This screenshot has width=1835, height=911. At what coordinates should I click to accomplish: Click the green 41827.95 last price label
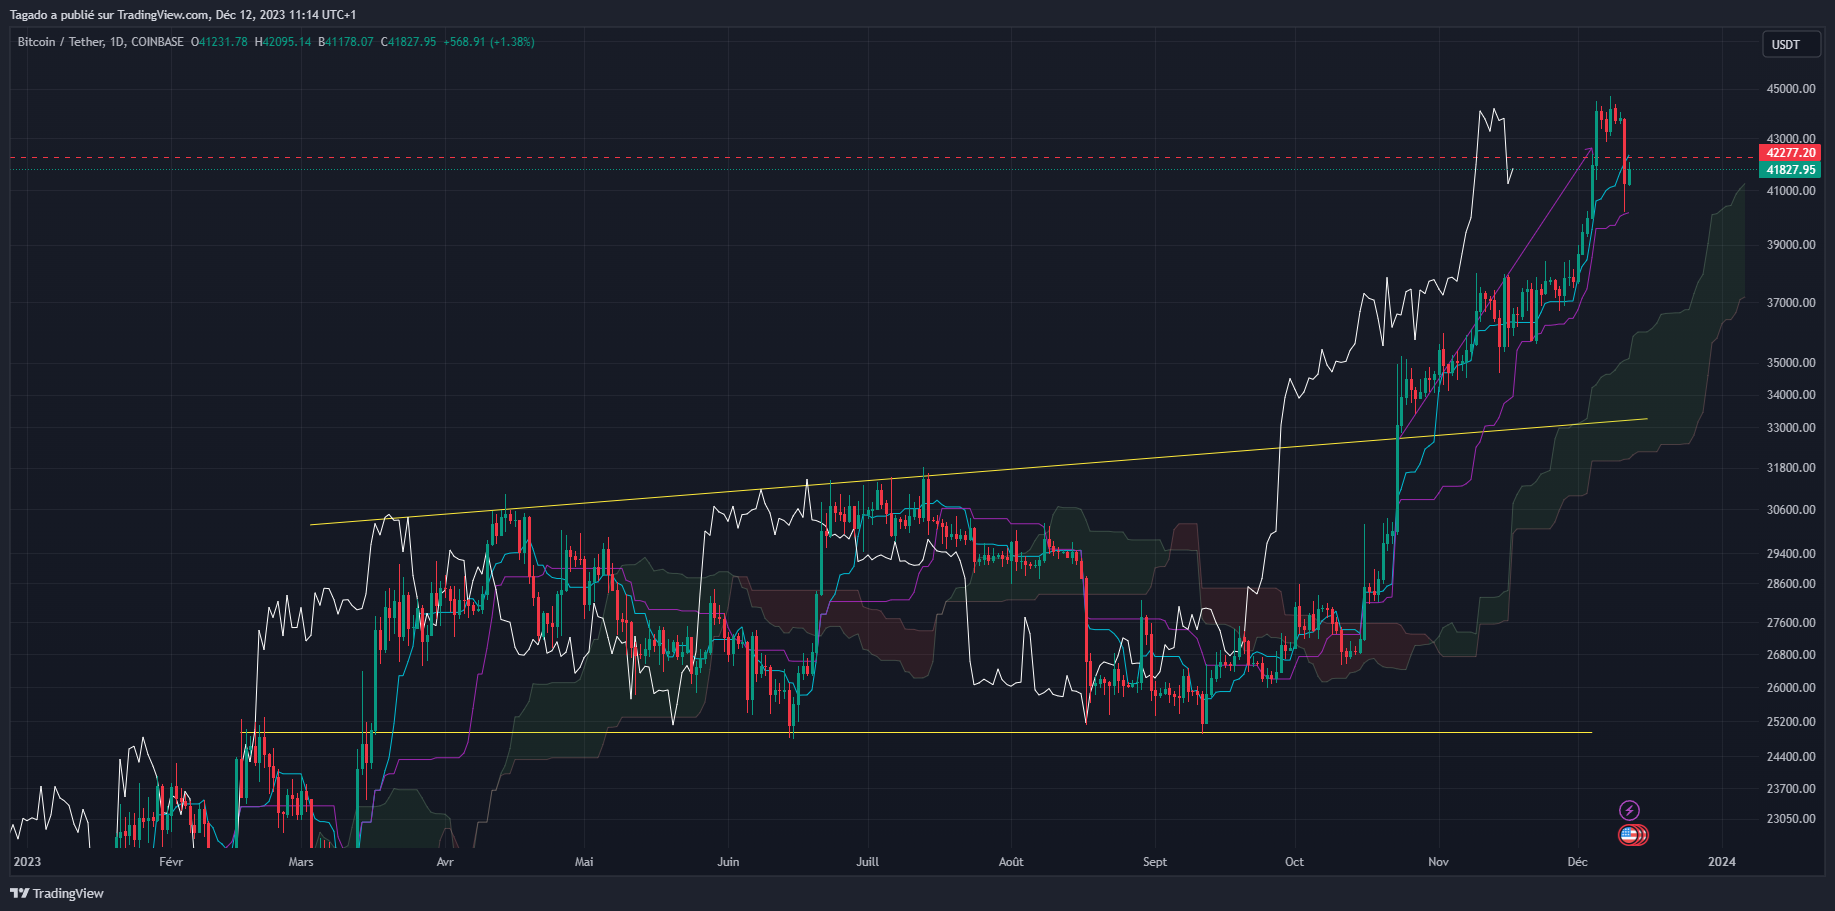point(1791,170)
